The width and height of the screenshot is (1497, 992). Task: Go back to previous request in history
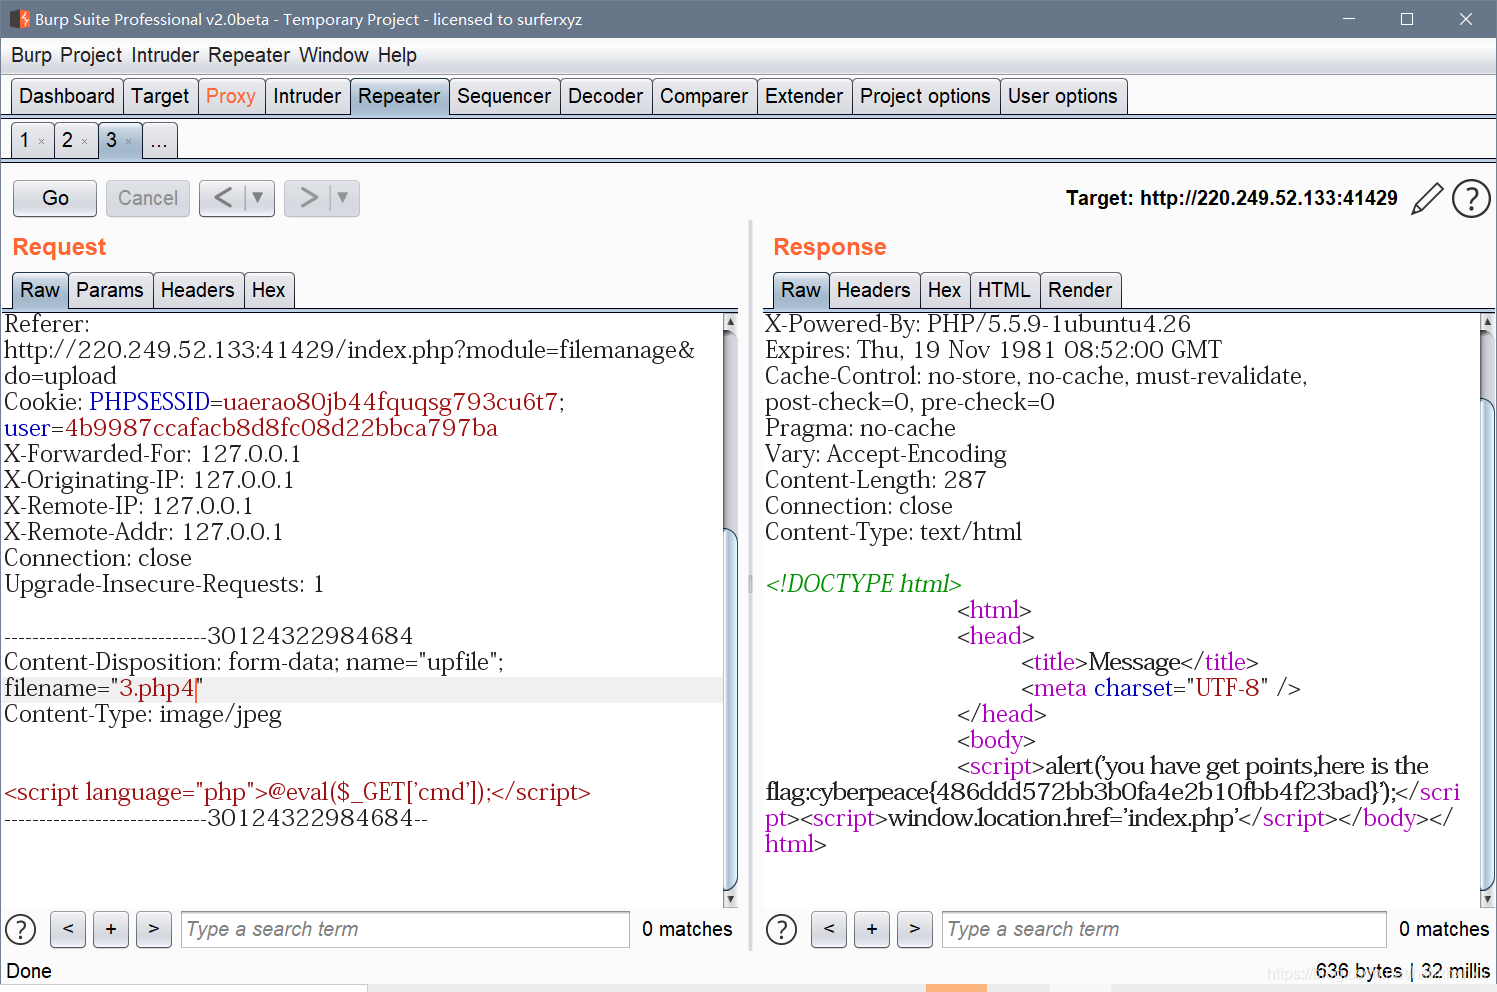223,198
